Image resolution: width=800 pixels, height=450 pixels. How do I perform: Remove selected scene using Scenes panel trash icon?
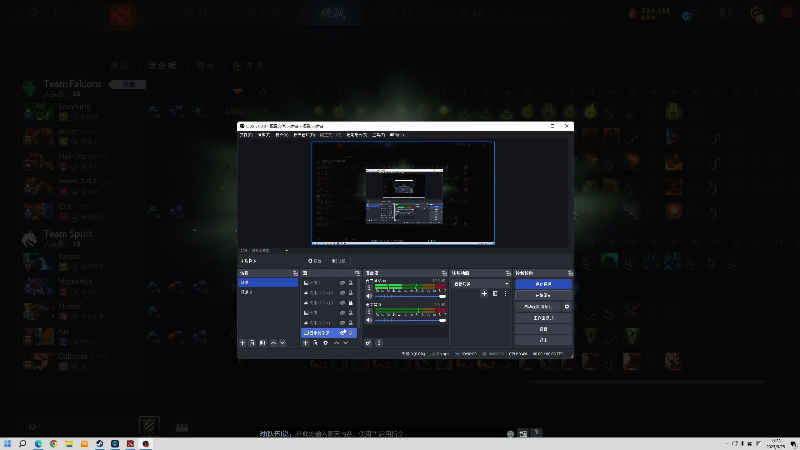pos(253,343)
